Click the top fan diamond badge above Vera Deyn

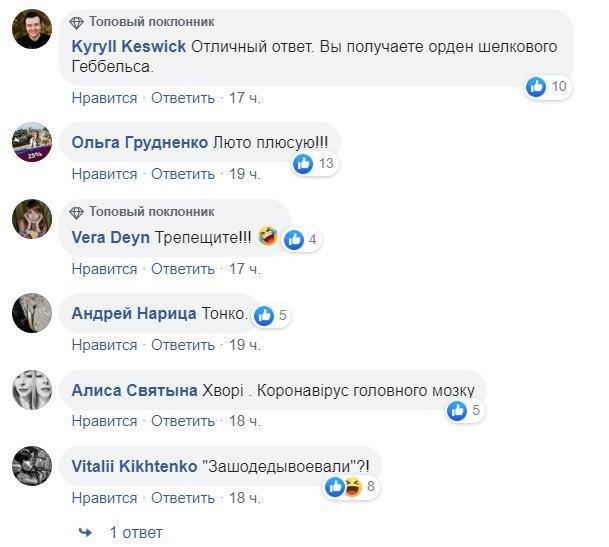(77, 212)
